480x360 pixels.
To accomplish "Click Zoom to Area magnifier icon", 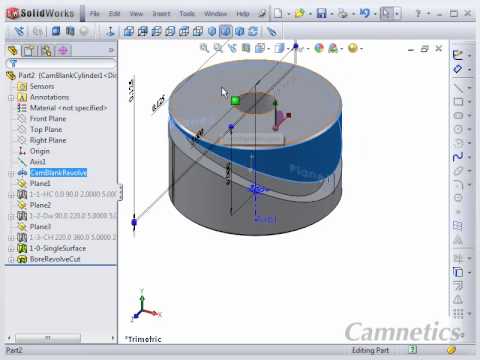I will click(218, 48).
